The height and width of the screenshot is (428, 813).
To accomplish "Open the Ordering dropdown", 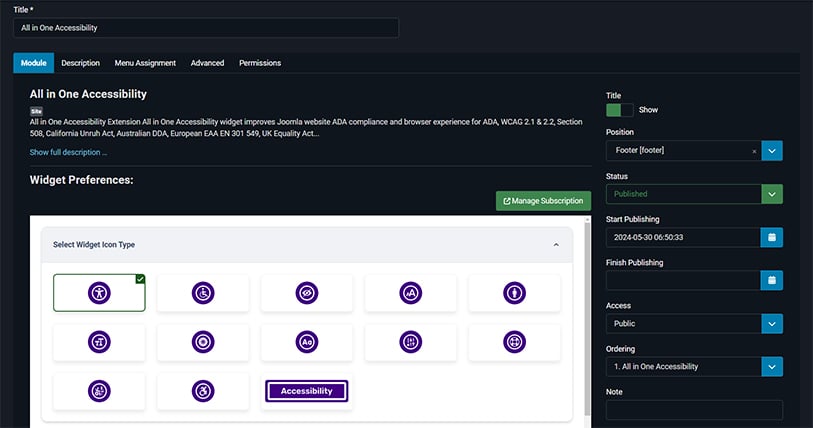I will point(772,367).
